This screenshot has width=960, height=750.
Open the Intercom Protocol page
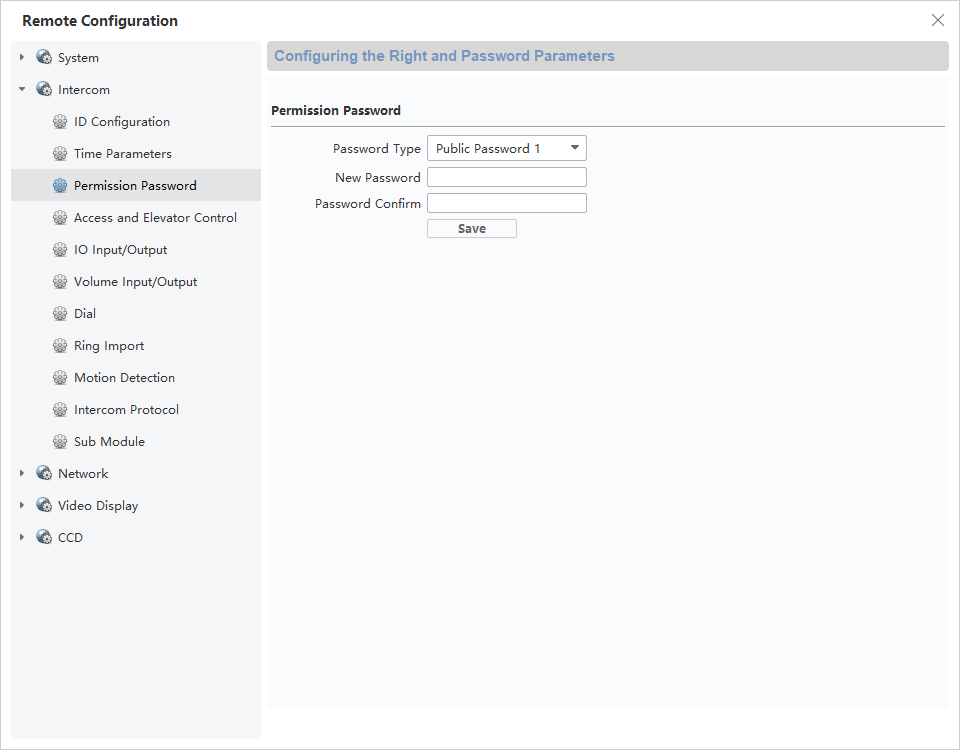(126, 410)
